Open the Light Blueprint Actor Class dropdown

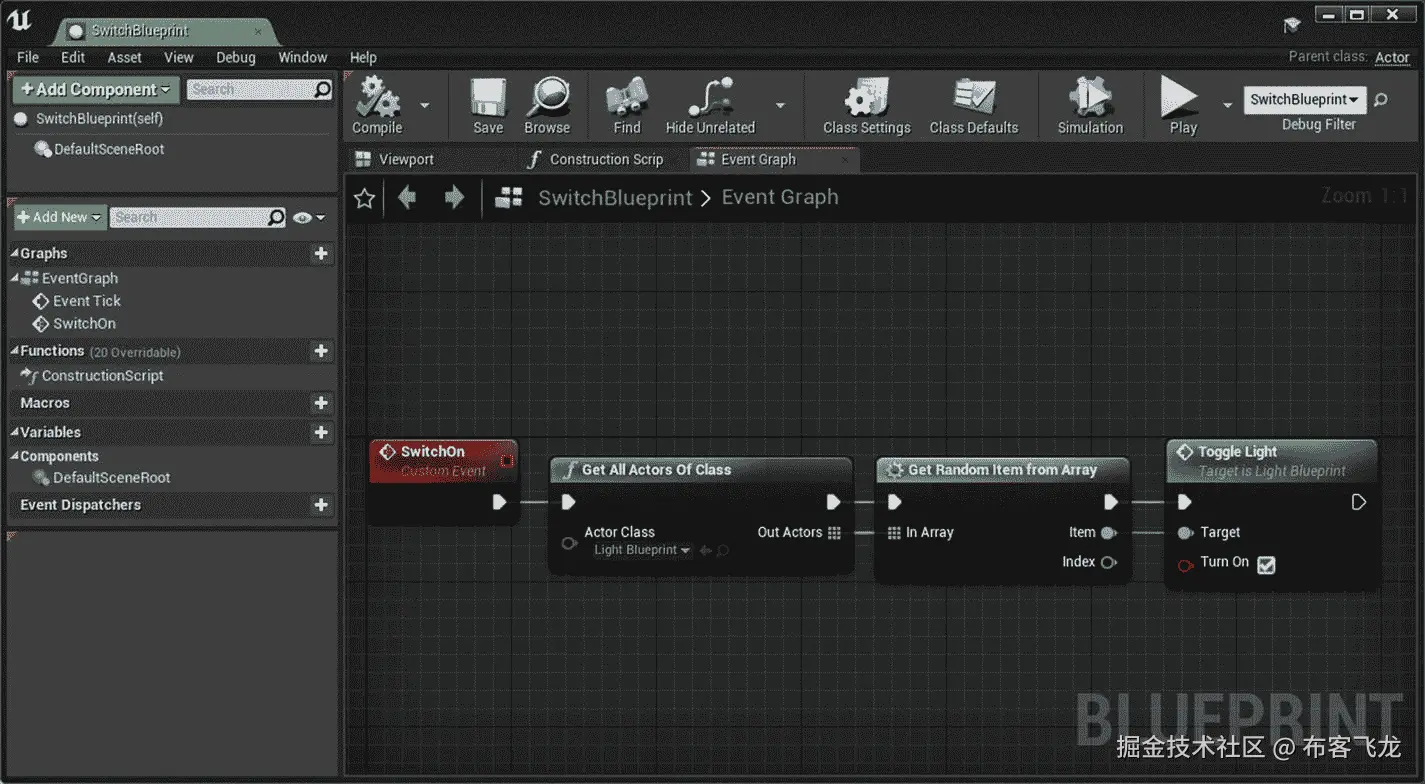(640, 550)
